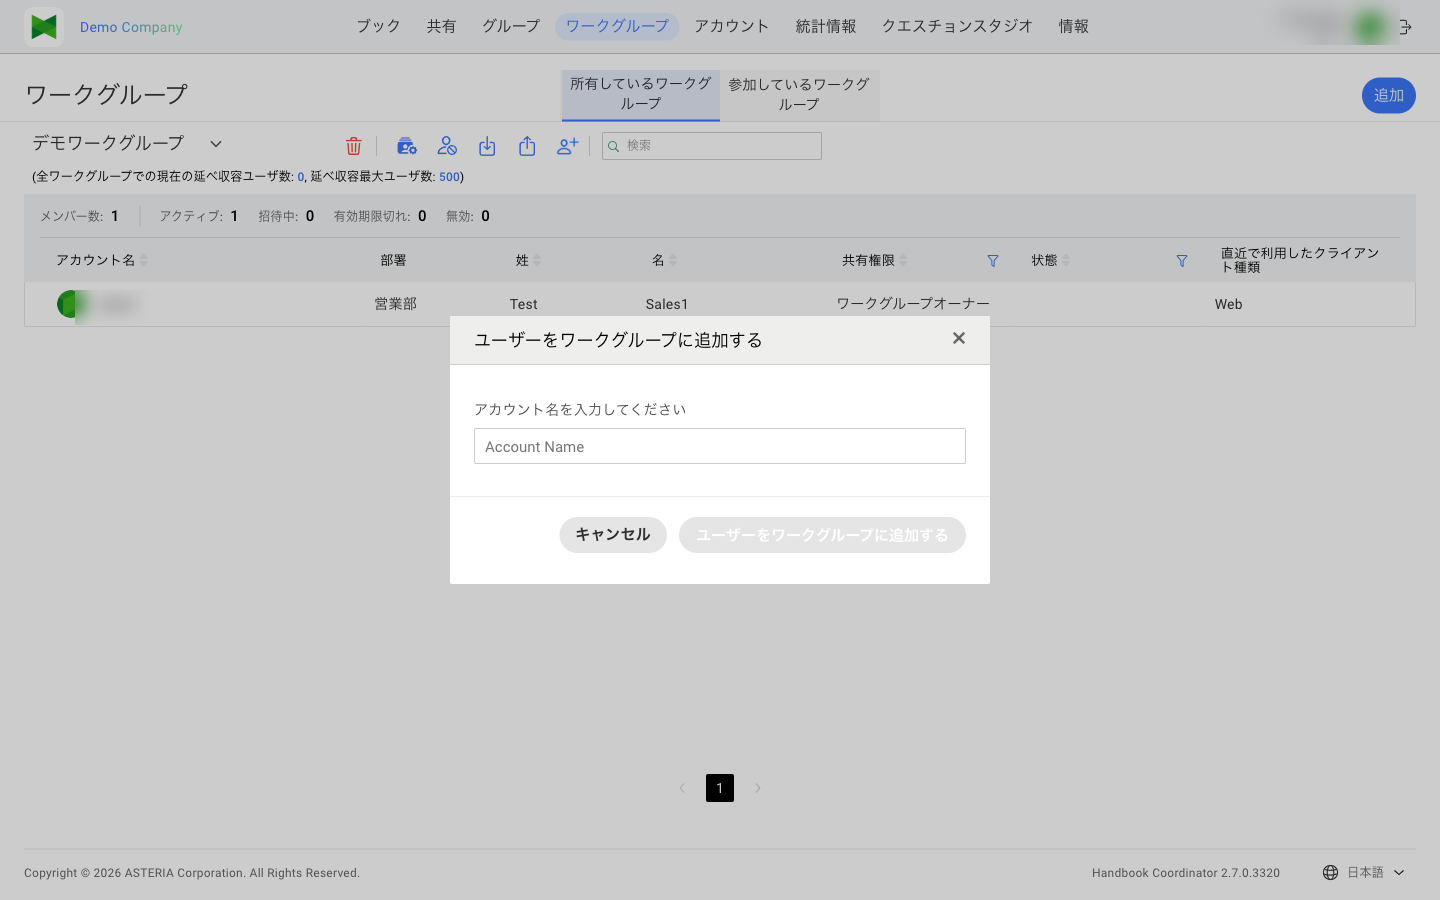Expand the デモワークグループ dropdown

coord(215,144)
